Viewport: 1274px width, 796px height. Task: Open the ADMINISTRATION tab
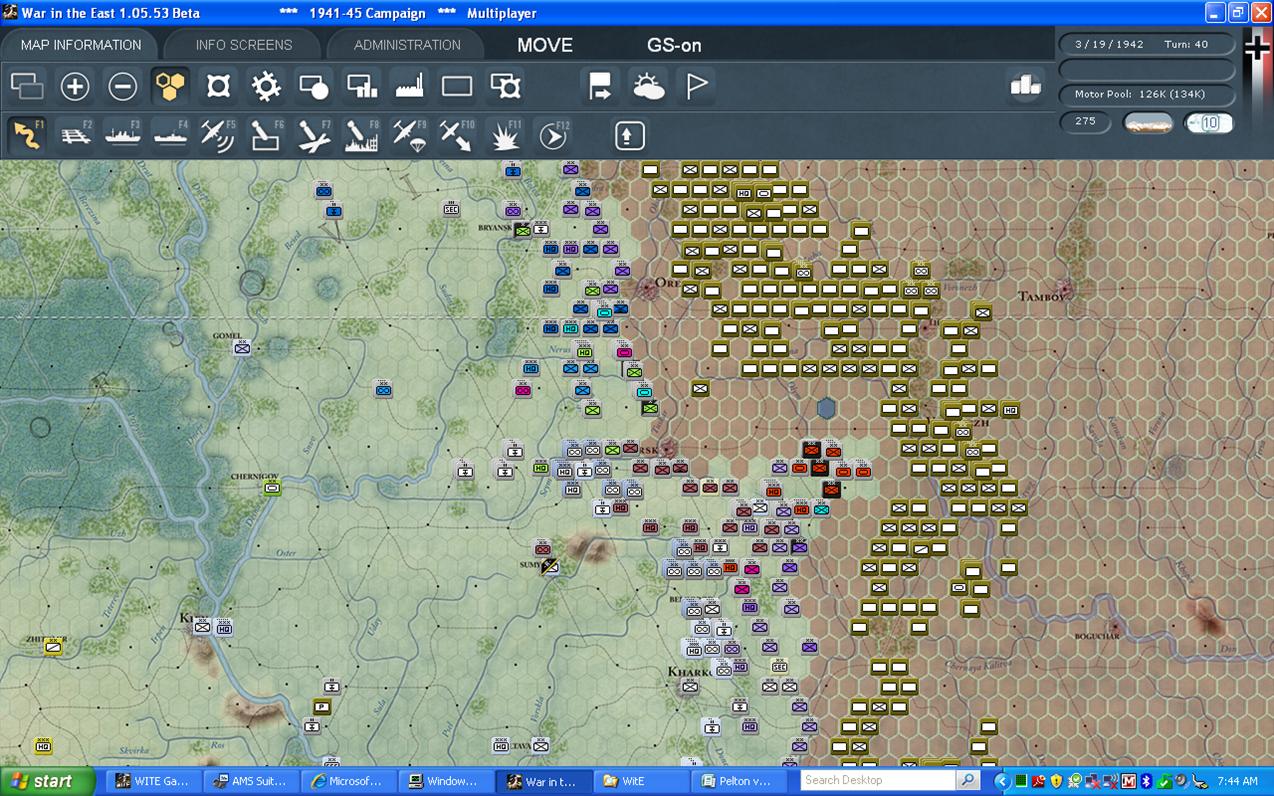tap(407, 45)
